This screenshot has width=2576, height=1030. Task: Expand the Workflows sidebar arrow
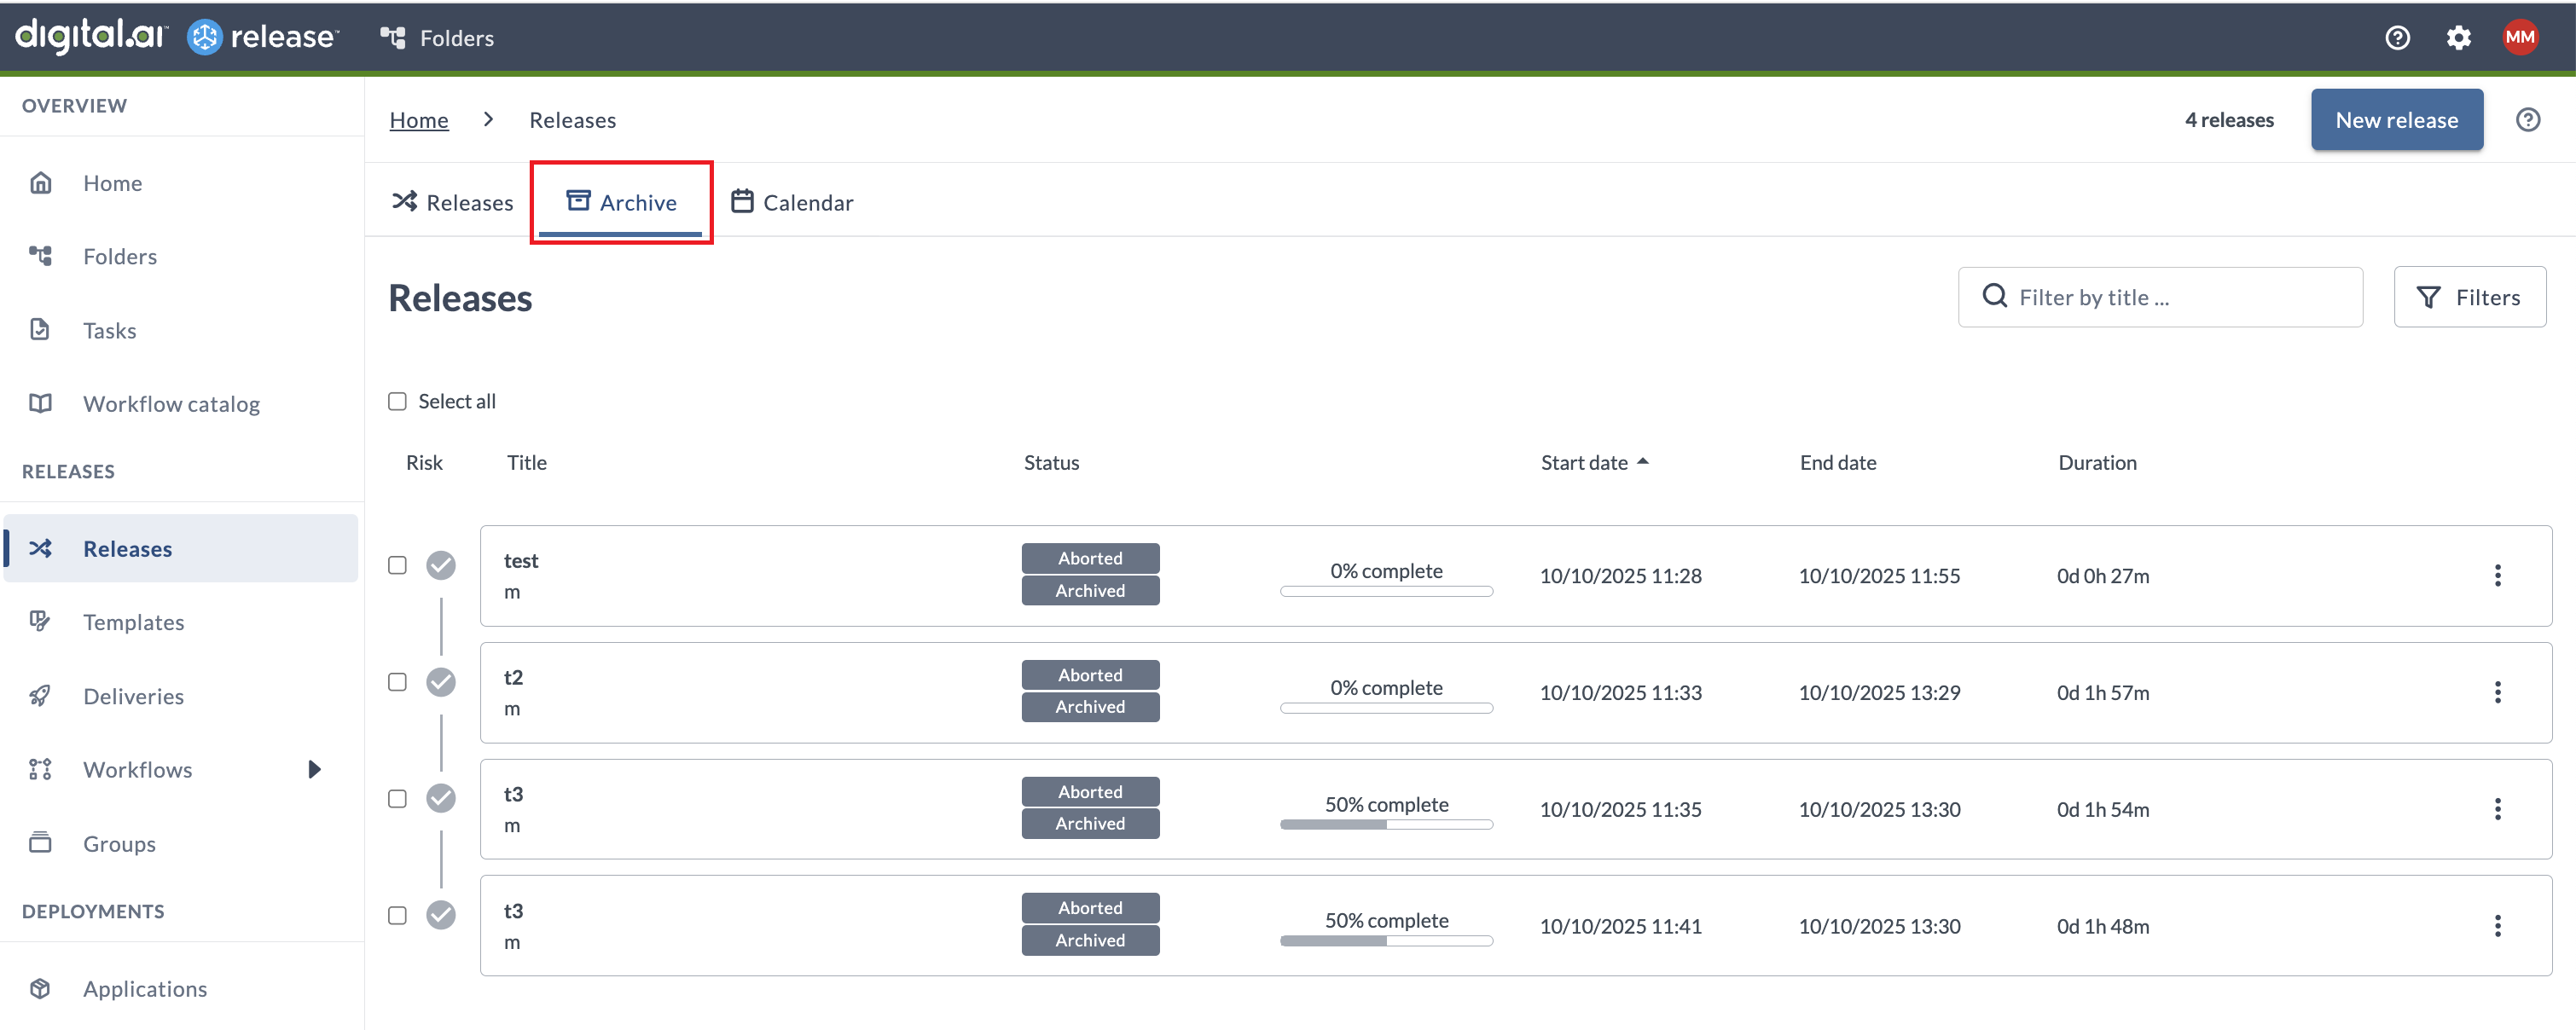click(x=314, y=769)
